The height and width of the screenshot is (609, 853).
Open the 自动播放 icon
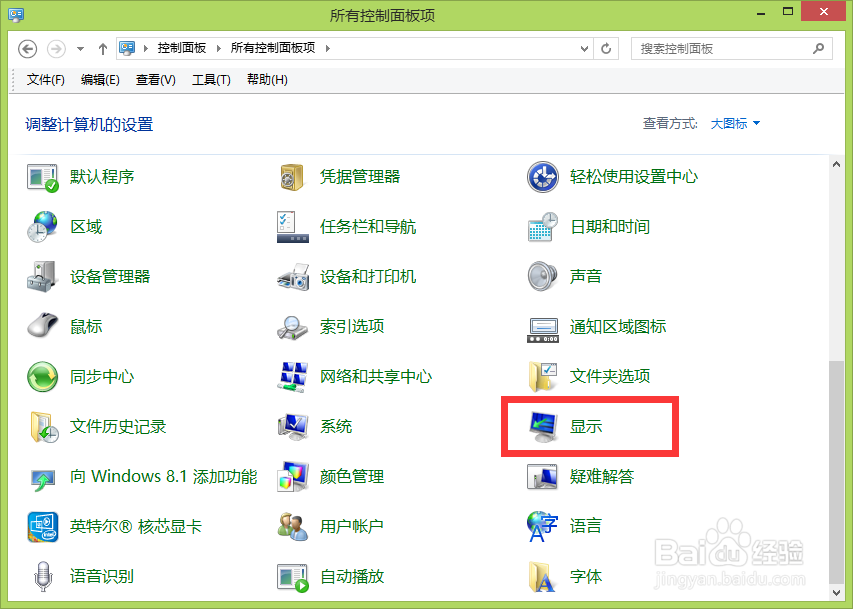pos(293,578)
